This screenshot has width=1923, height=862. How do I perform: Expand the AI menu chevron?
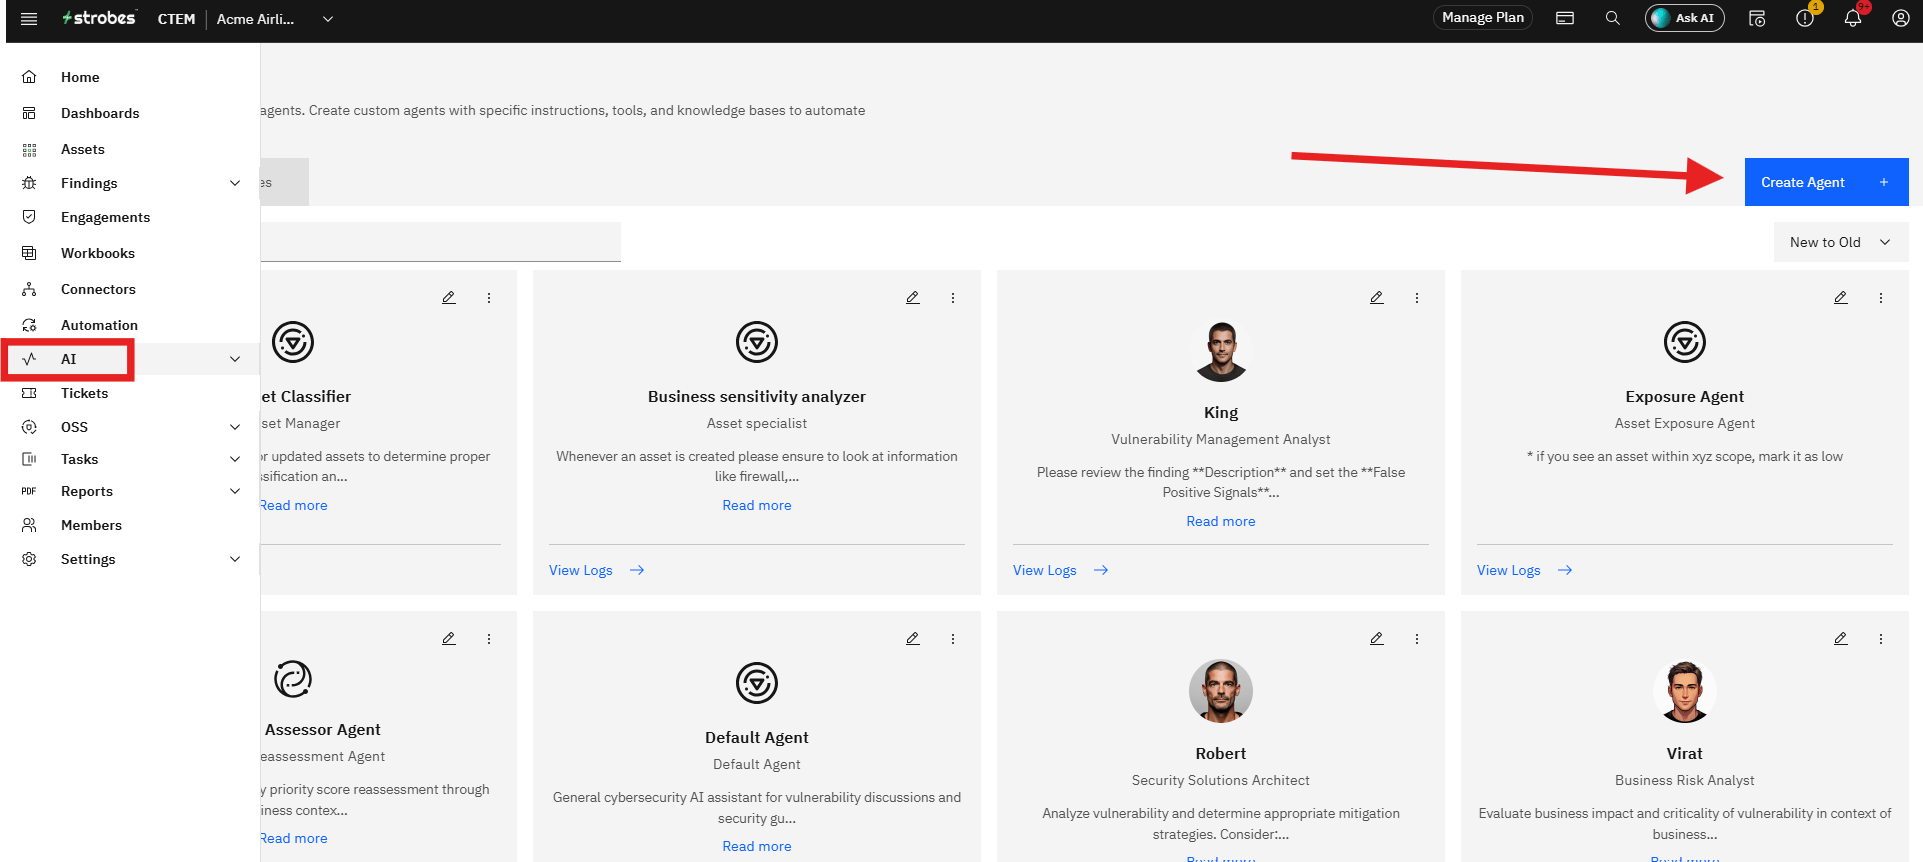235,359
